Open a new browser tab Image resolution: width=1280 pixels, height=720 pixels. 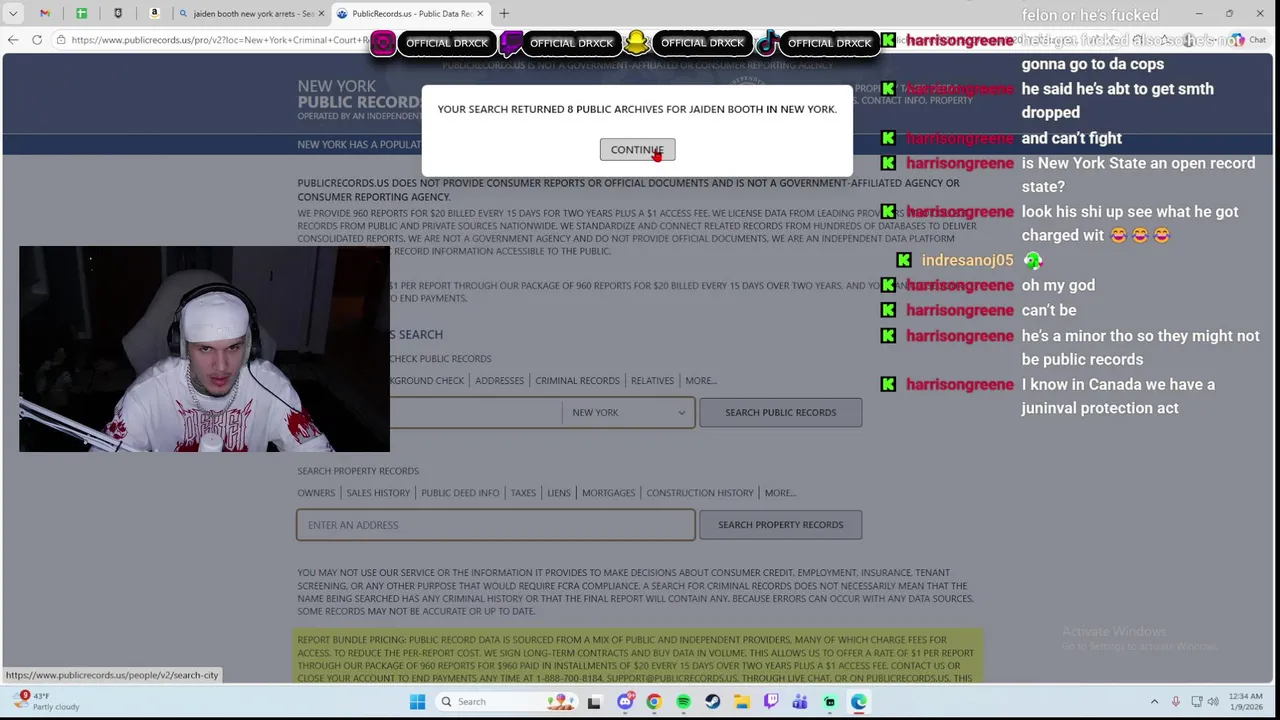pos(504,13)
